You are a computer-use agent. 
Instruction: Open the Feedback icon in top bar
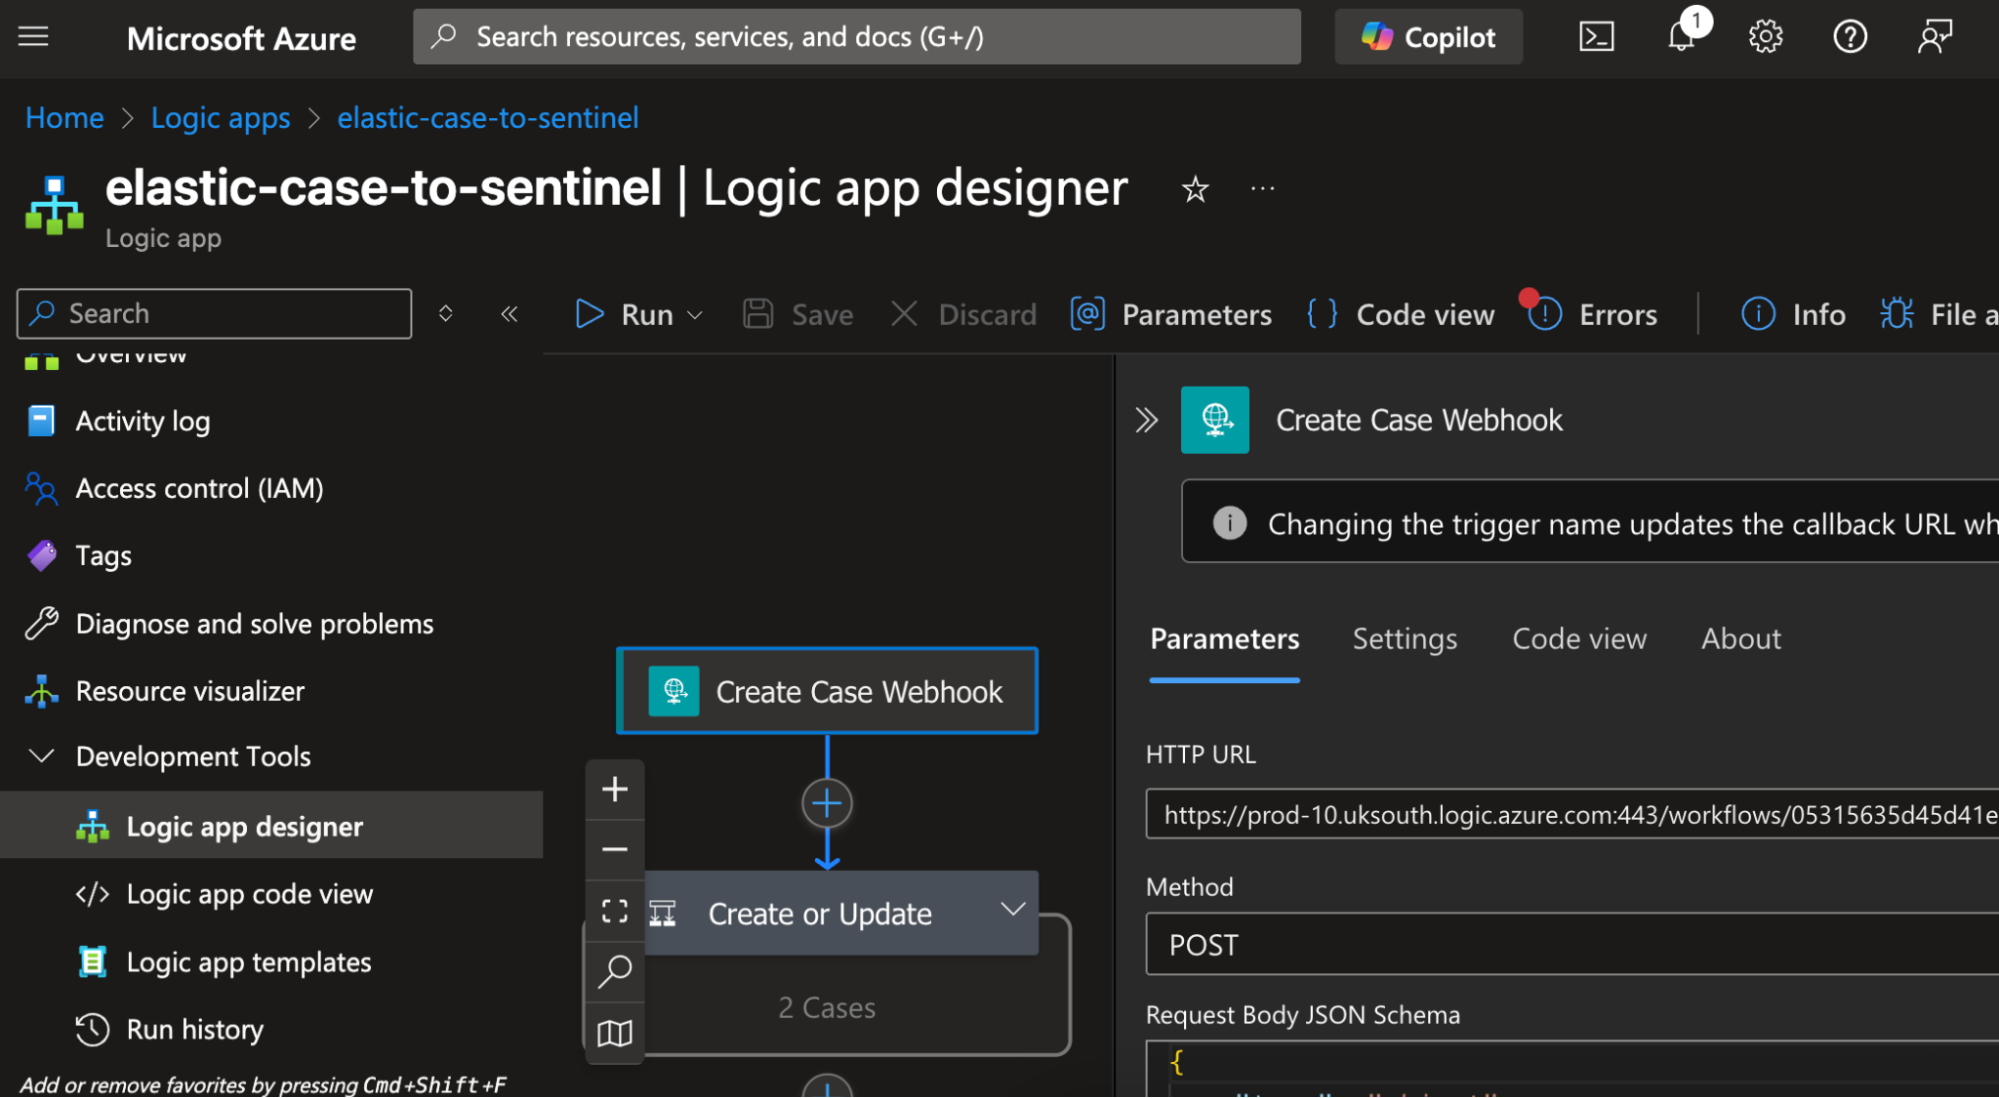click(x=1935, y=37)
